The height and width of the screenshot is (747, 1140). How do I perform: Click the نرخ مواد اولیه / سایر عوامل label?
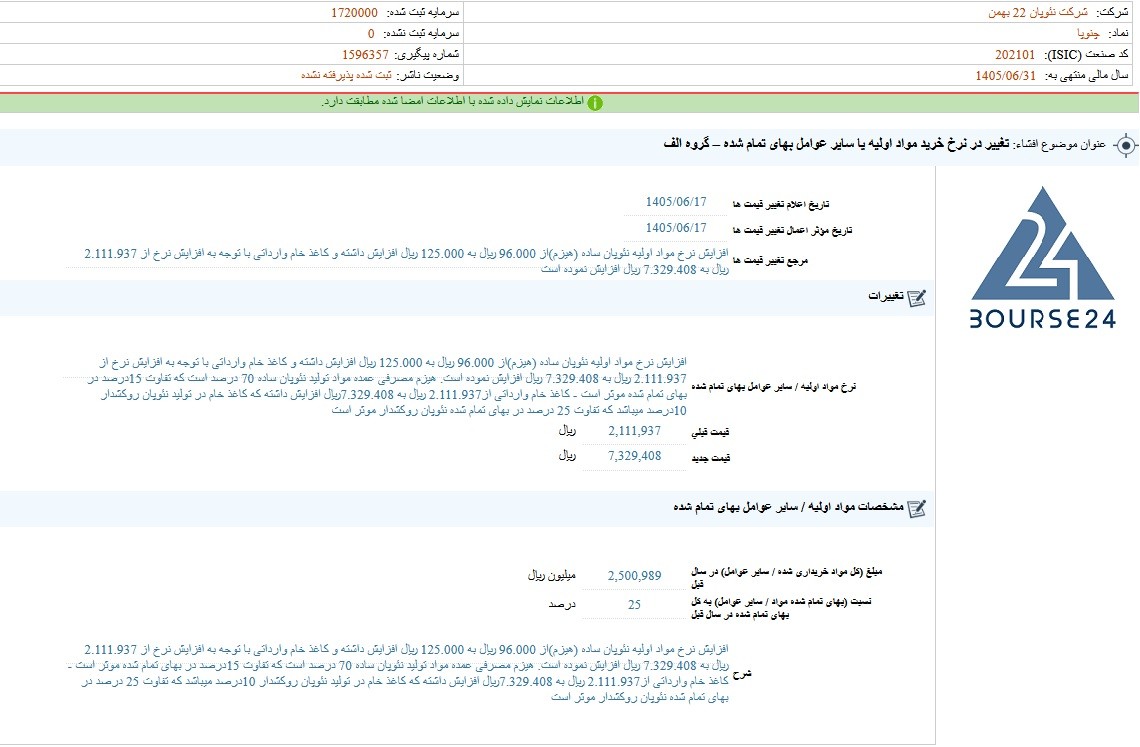(774, 388)
